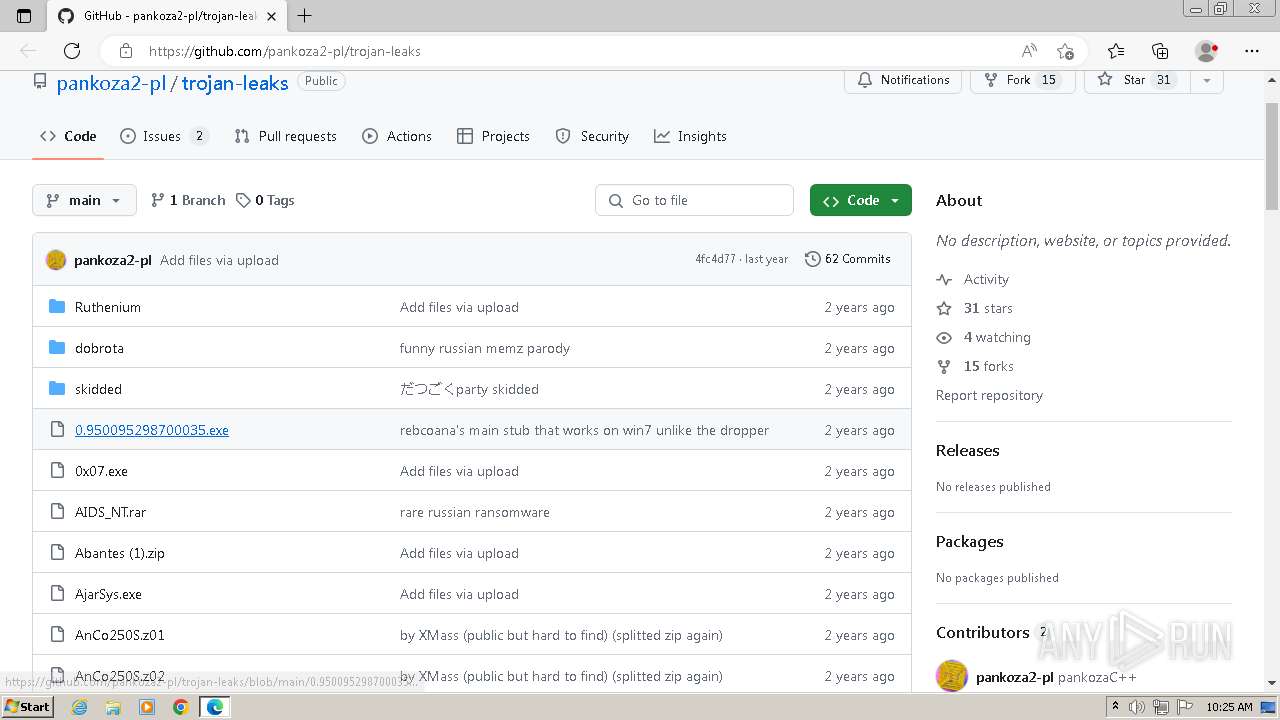Star the trojan-leaks repository
This screenshot has height=720, width=1280.
pyautogui.click(x=1137, y=80)
